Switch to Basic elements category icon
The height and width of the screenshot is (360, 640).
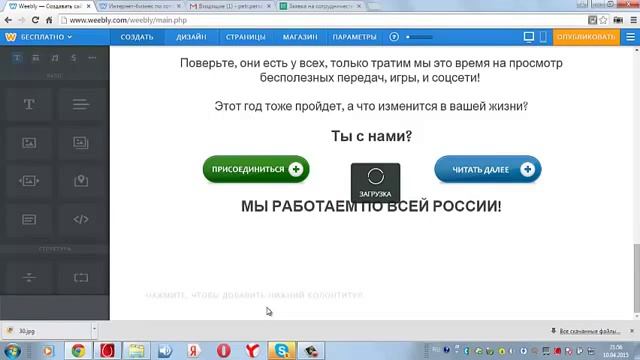[x=17, y=58]
